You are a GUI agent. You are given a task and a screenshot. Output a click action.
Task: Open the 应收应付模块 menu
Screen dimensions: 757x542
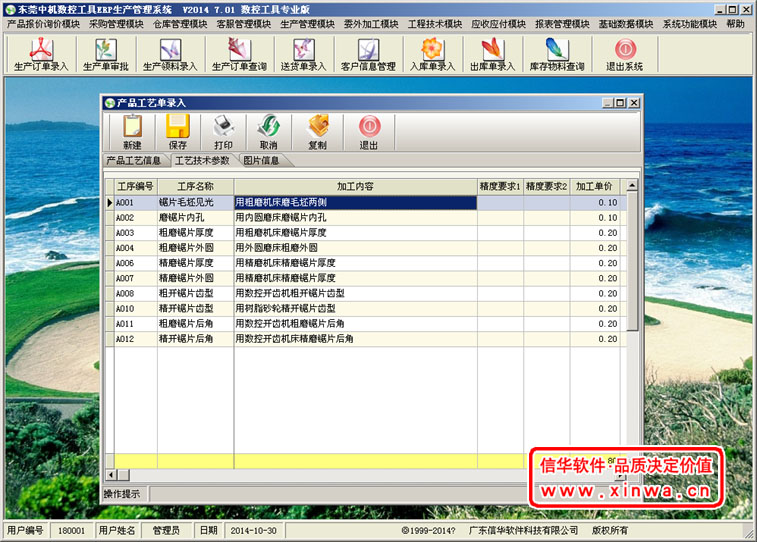pos(499,24)
